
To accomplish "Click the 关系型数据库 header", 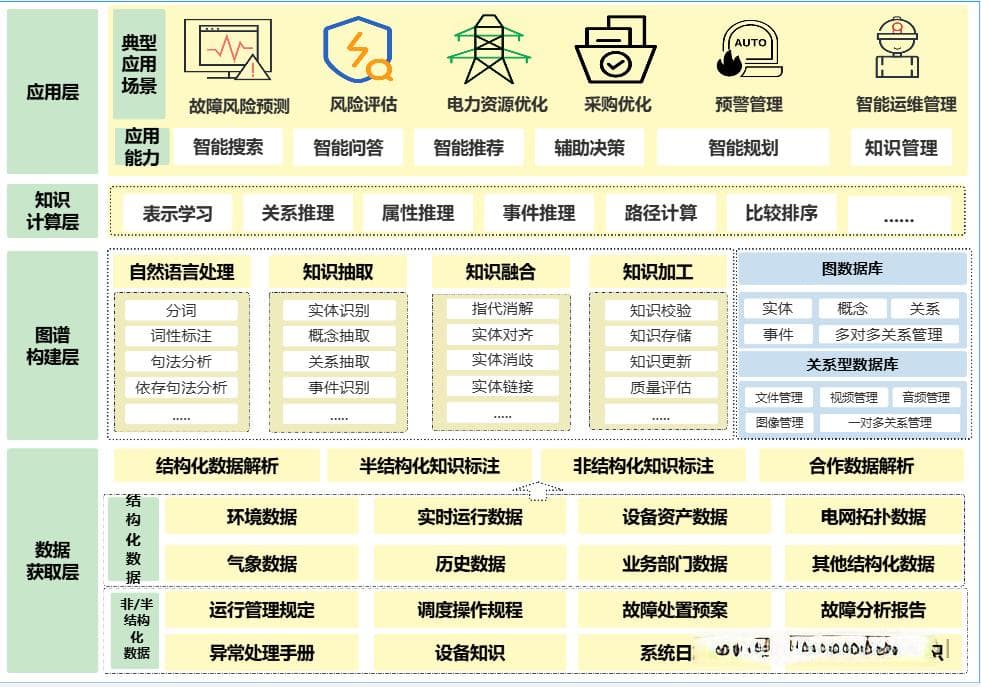I will point(852,364).
